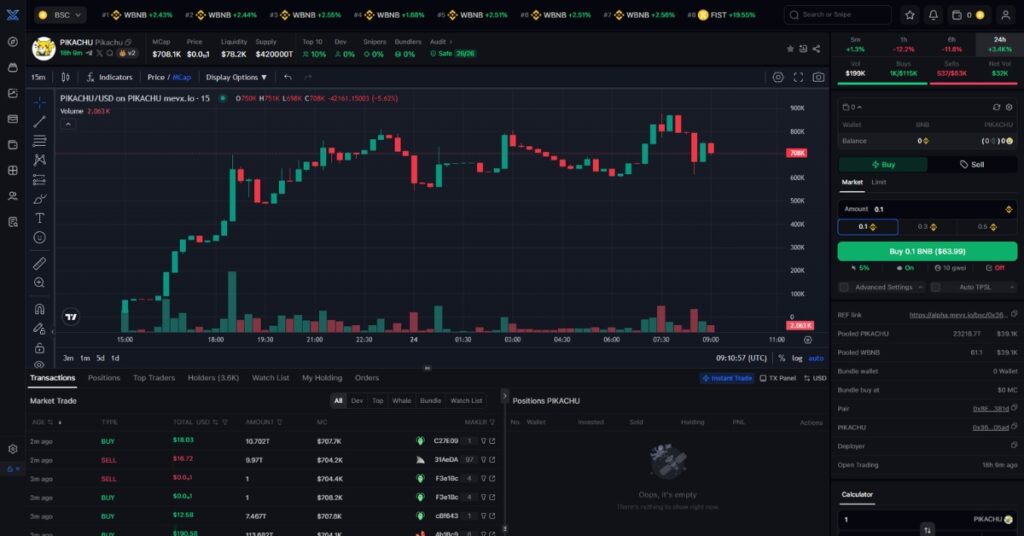Open the TradingView logo link

click(x=71, y=317)
